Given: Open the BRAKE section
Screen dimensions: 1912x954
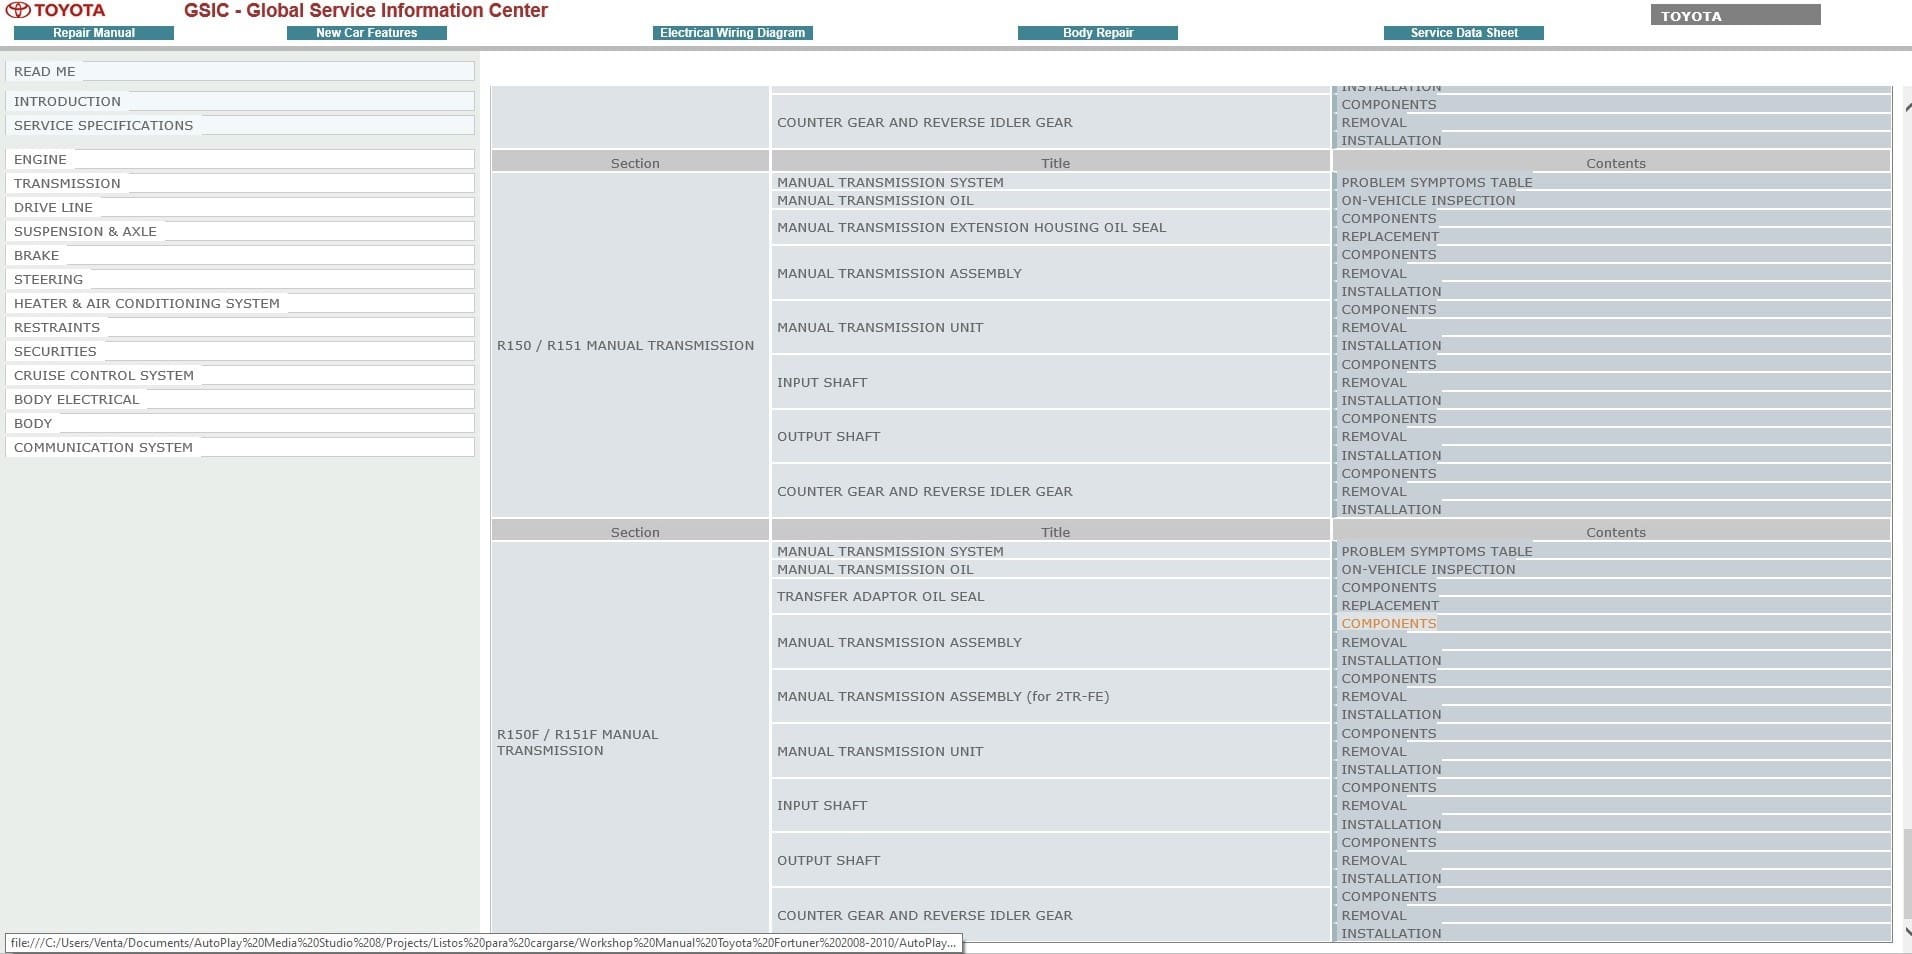Looking at the screenshot, I should 240,255.
